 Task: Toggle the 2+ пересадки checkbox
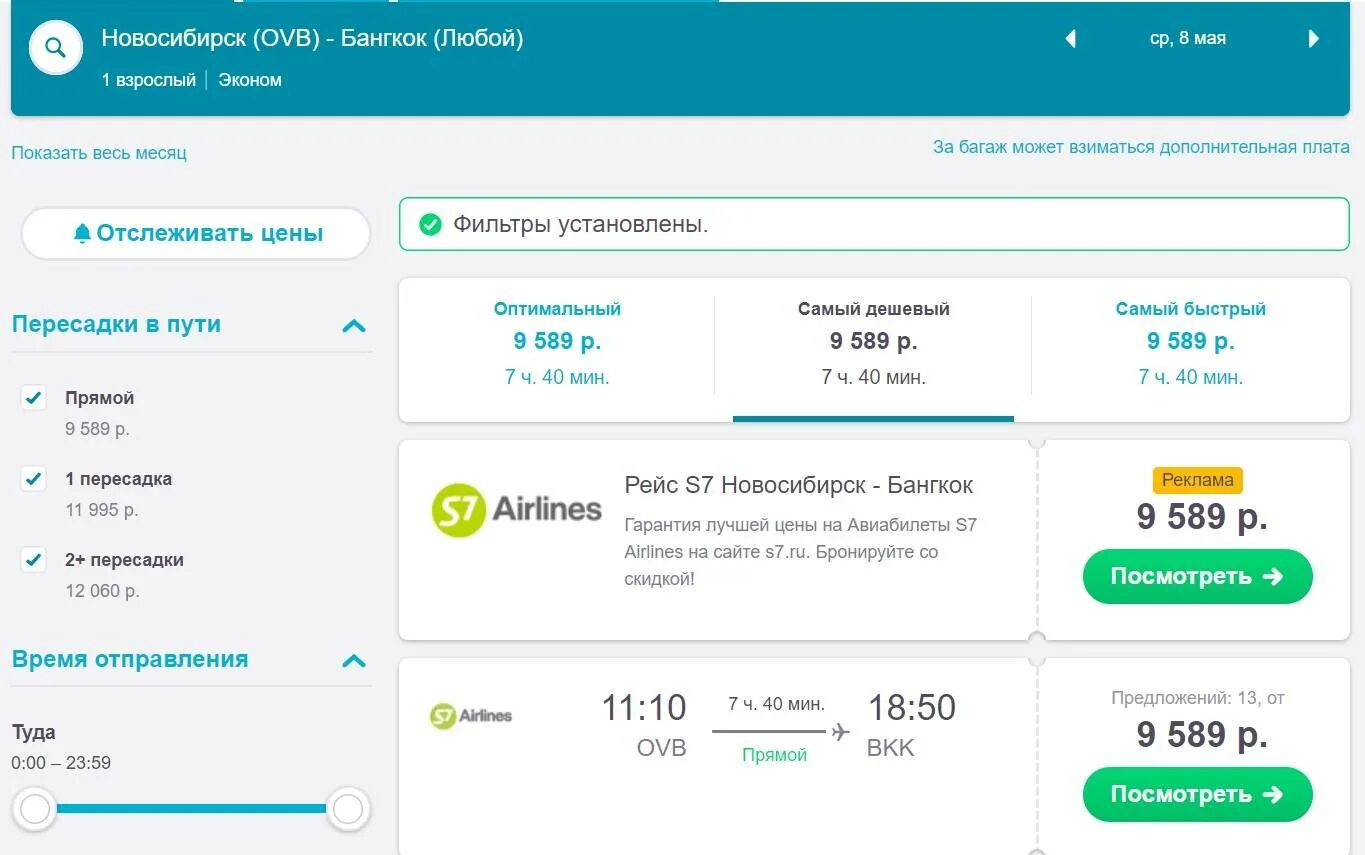coord(34,560)
